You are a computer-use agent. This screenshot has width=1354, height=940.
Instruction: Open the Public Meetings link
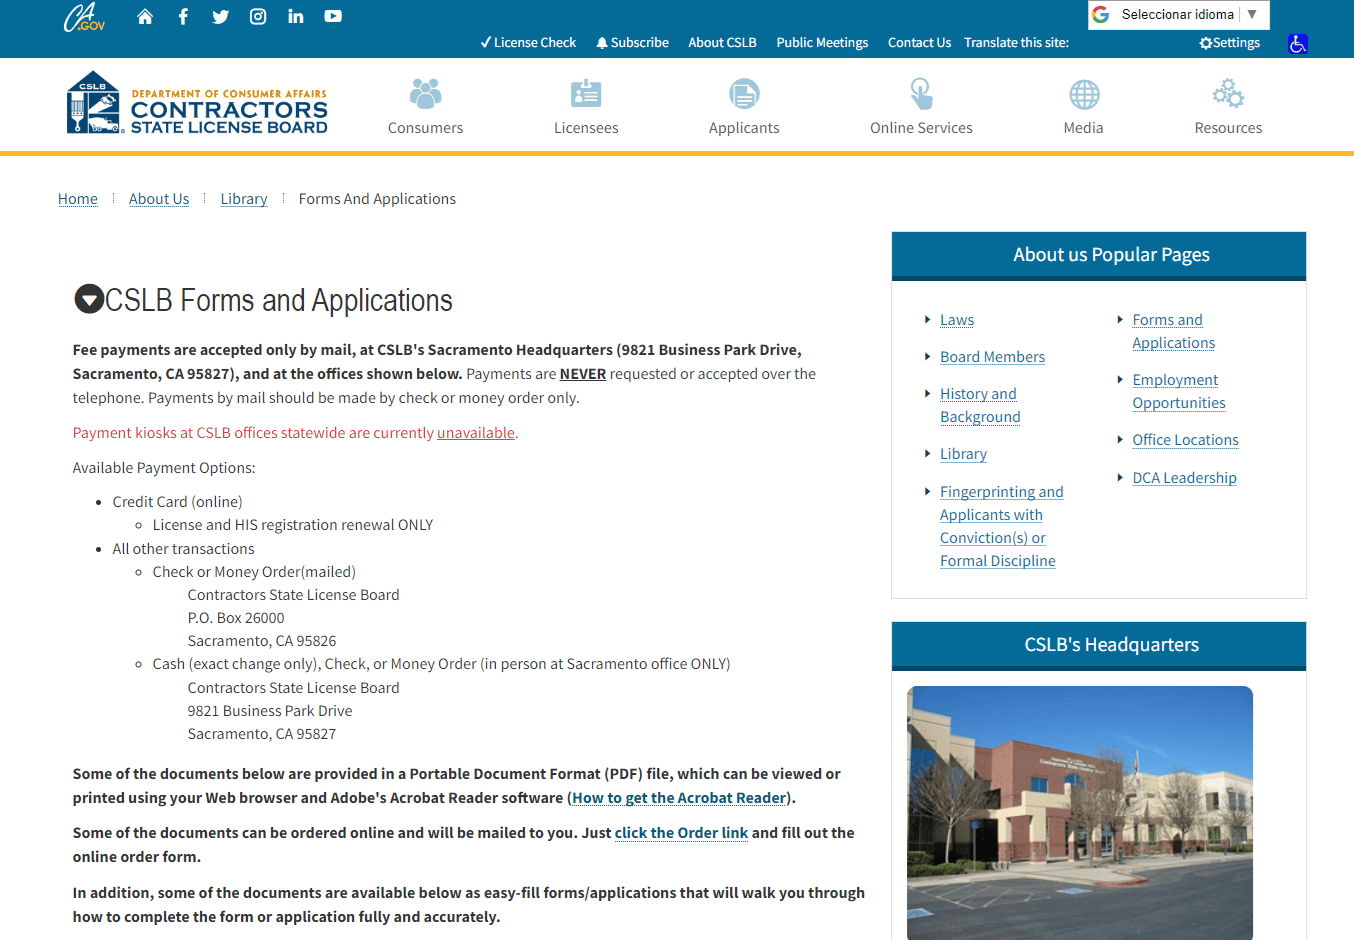(822, 43)
